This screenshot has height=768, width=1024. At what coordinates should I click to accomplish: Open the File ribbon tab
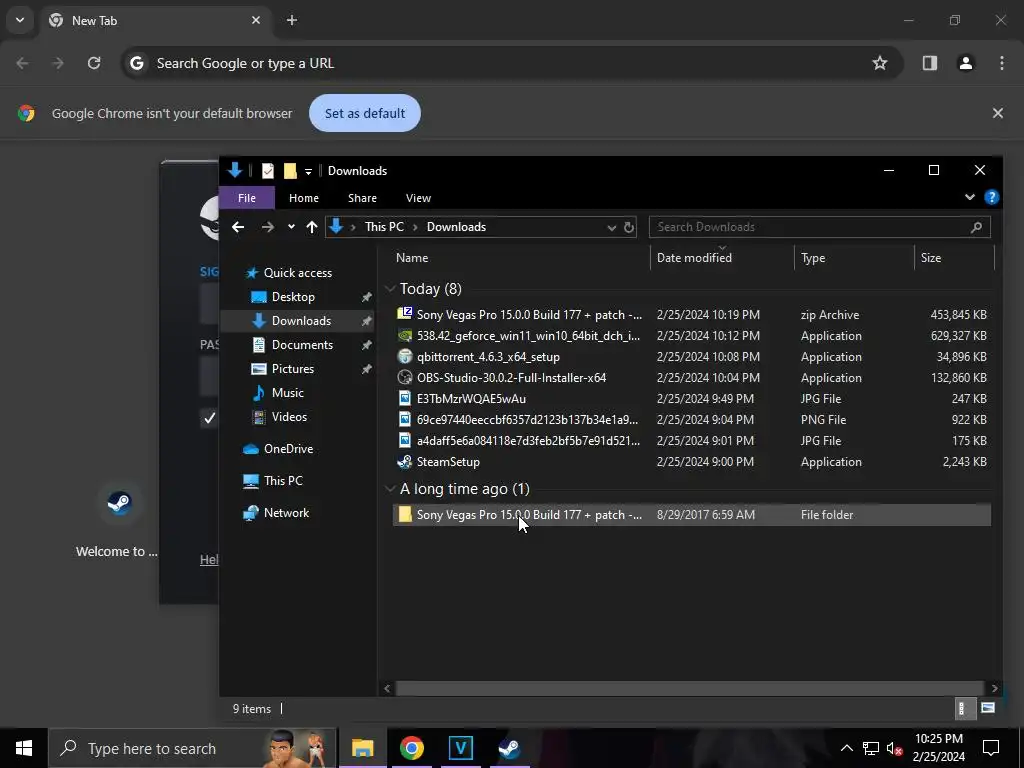(247, 198)
